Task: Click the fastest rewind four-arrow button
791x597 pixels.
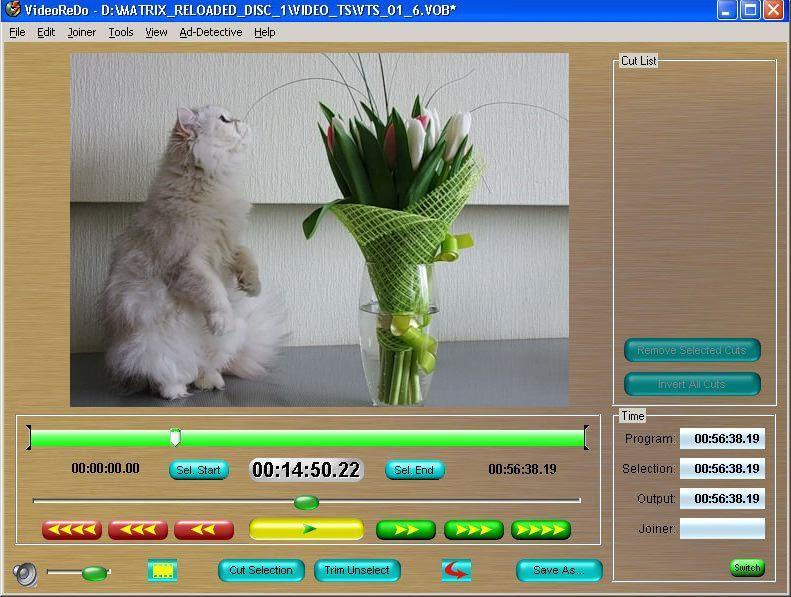Action: click(72, 530)
